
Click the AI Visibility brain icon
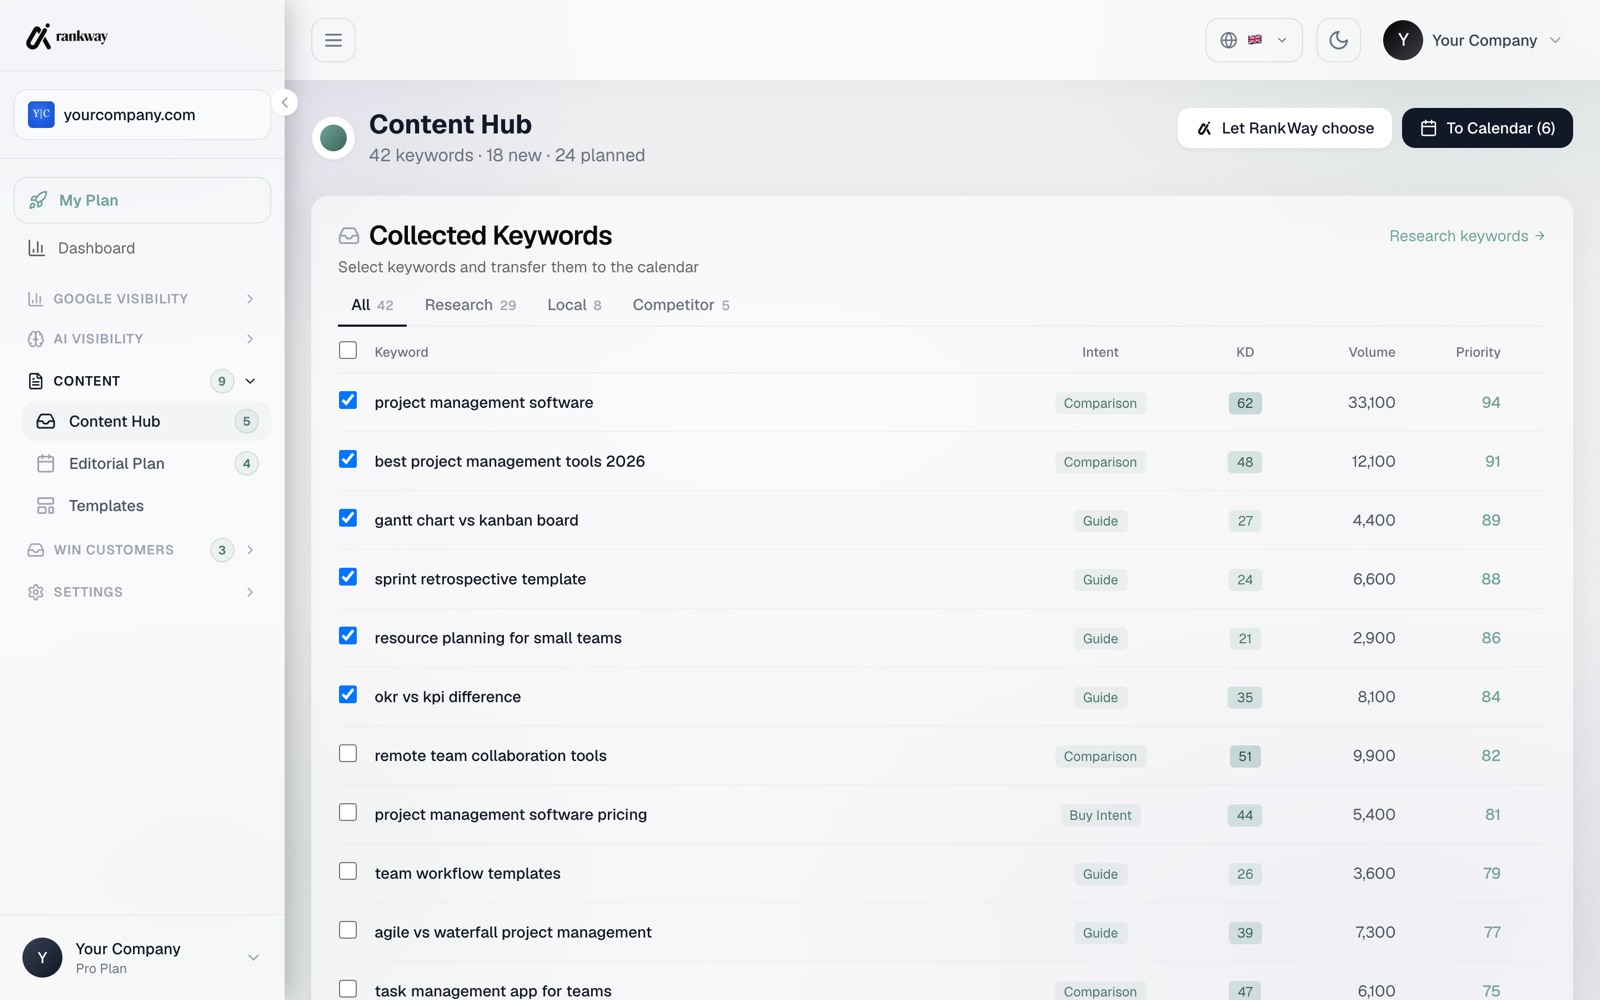36,339
